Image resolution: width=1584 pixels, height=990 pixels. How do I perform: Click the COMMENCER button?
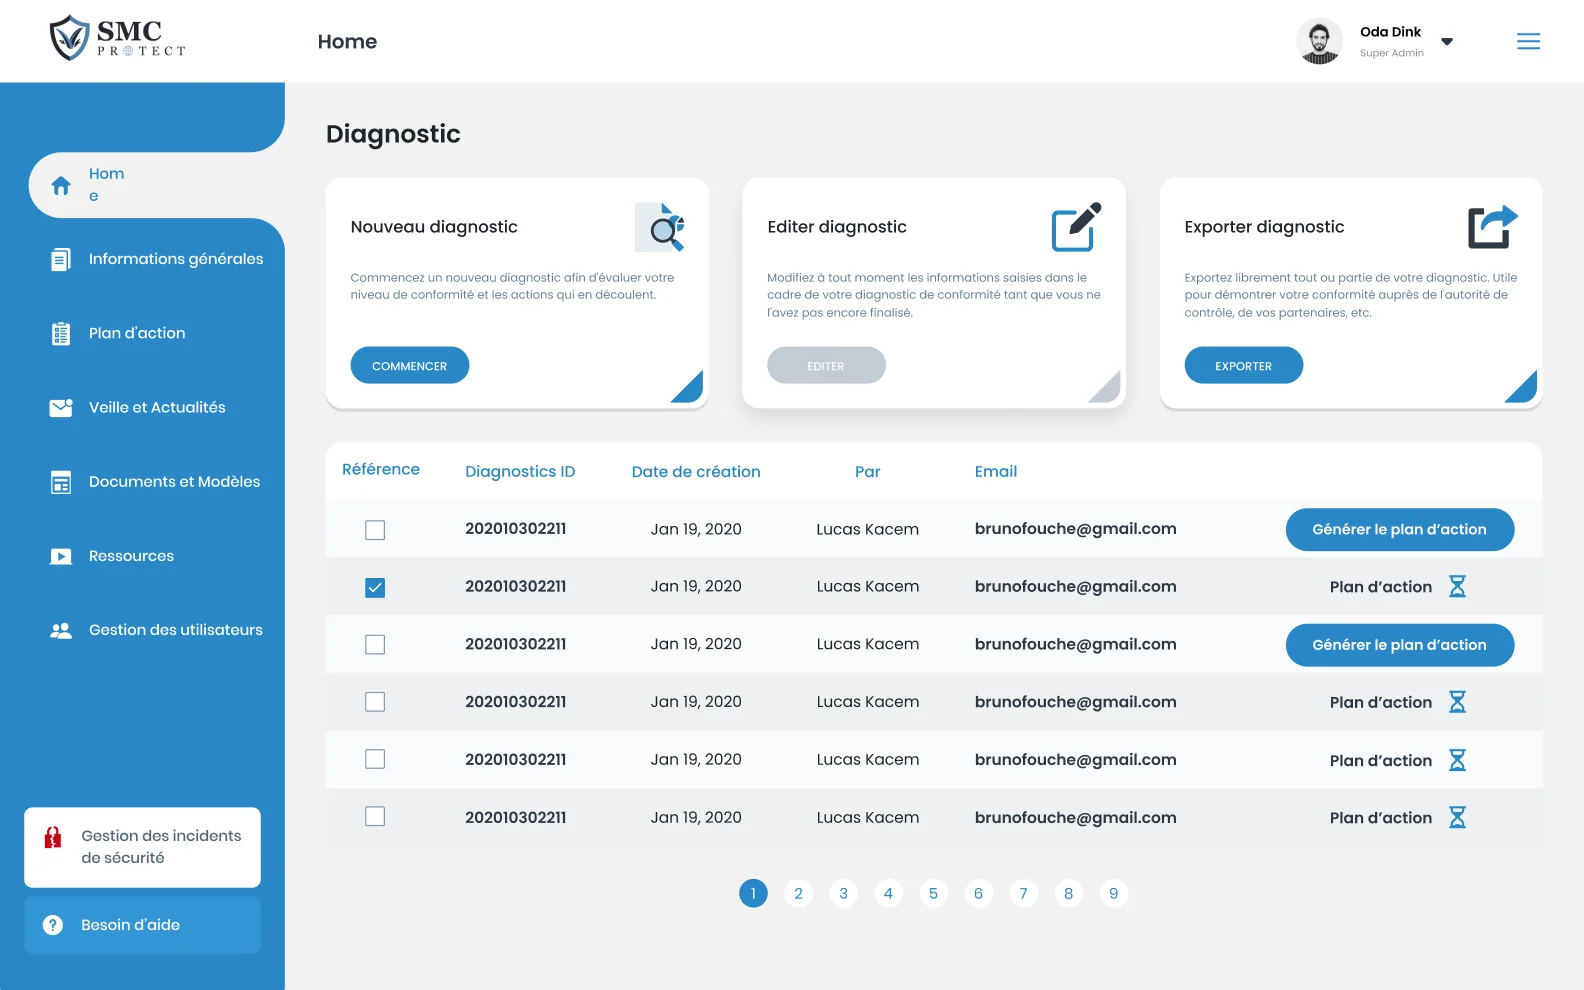pyautogui.click(x=410, y=365)
